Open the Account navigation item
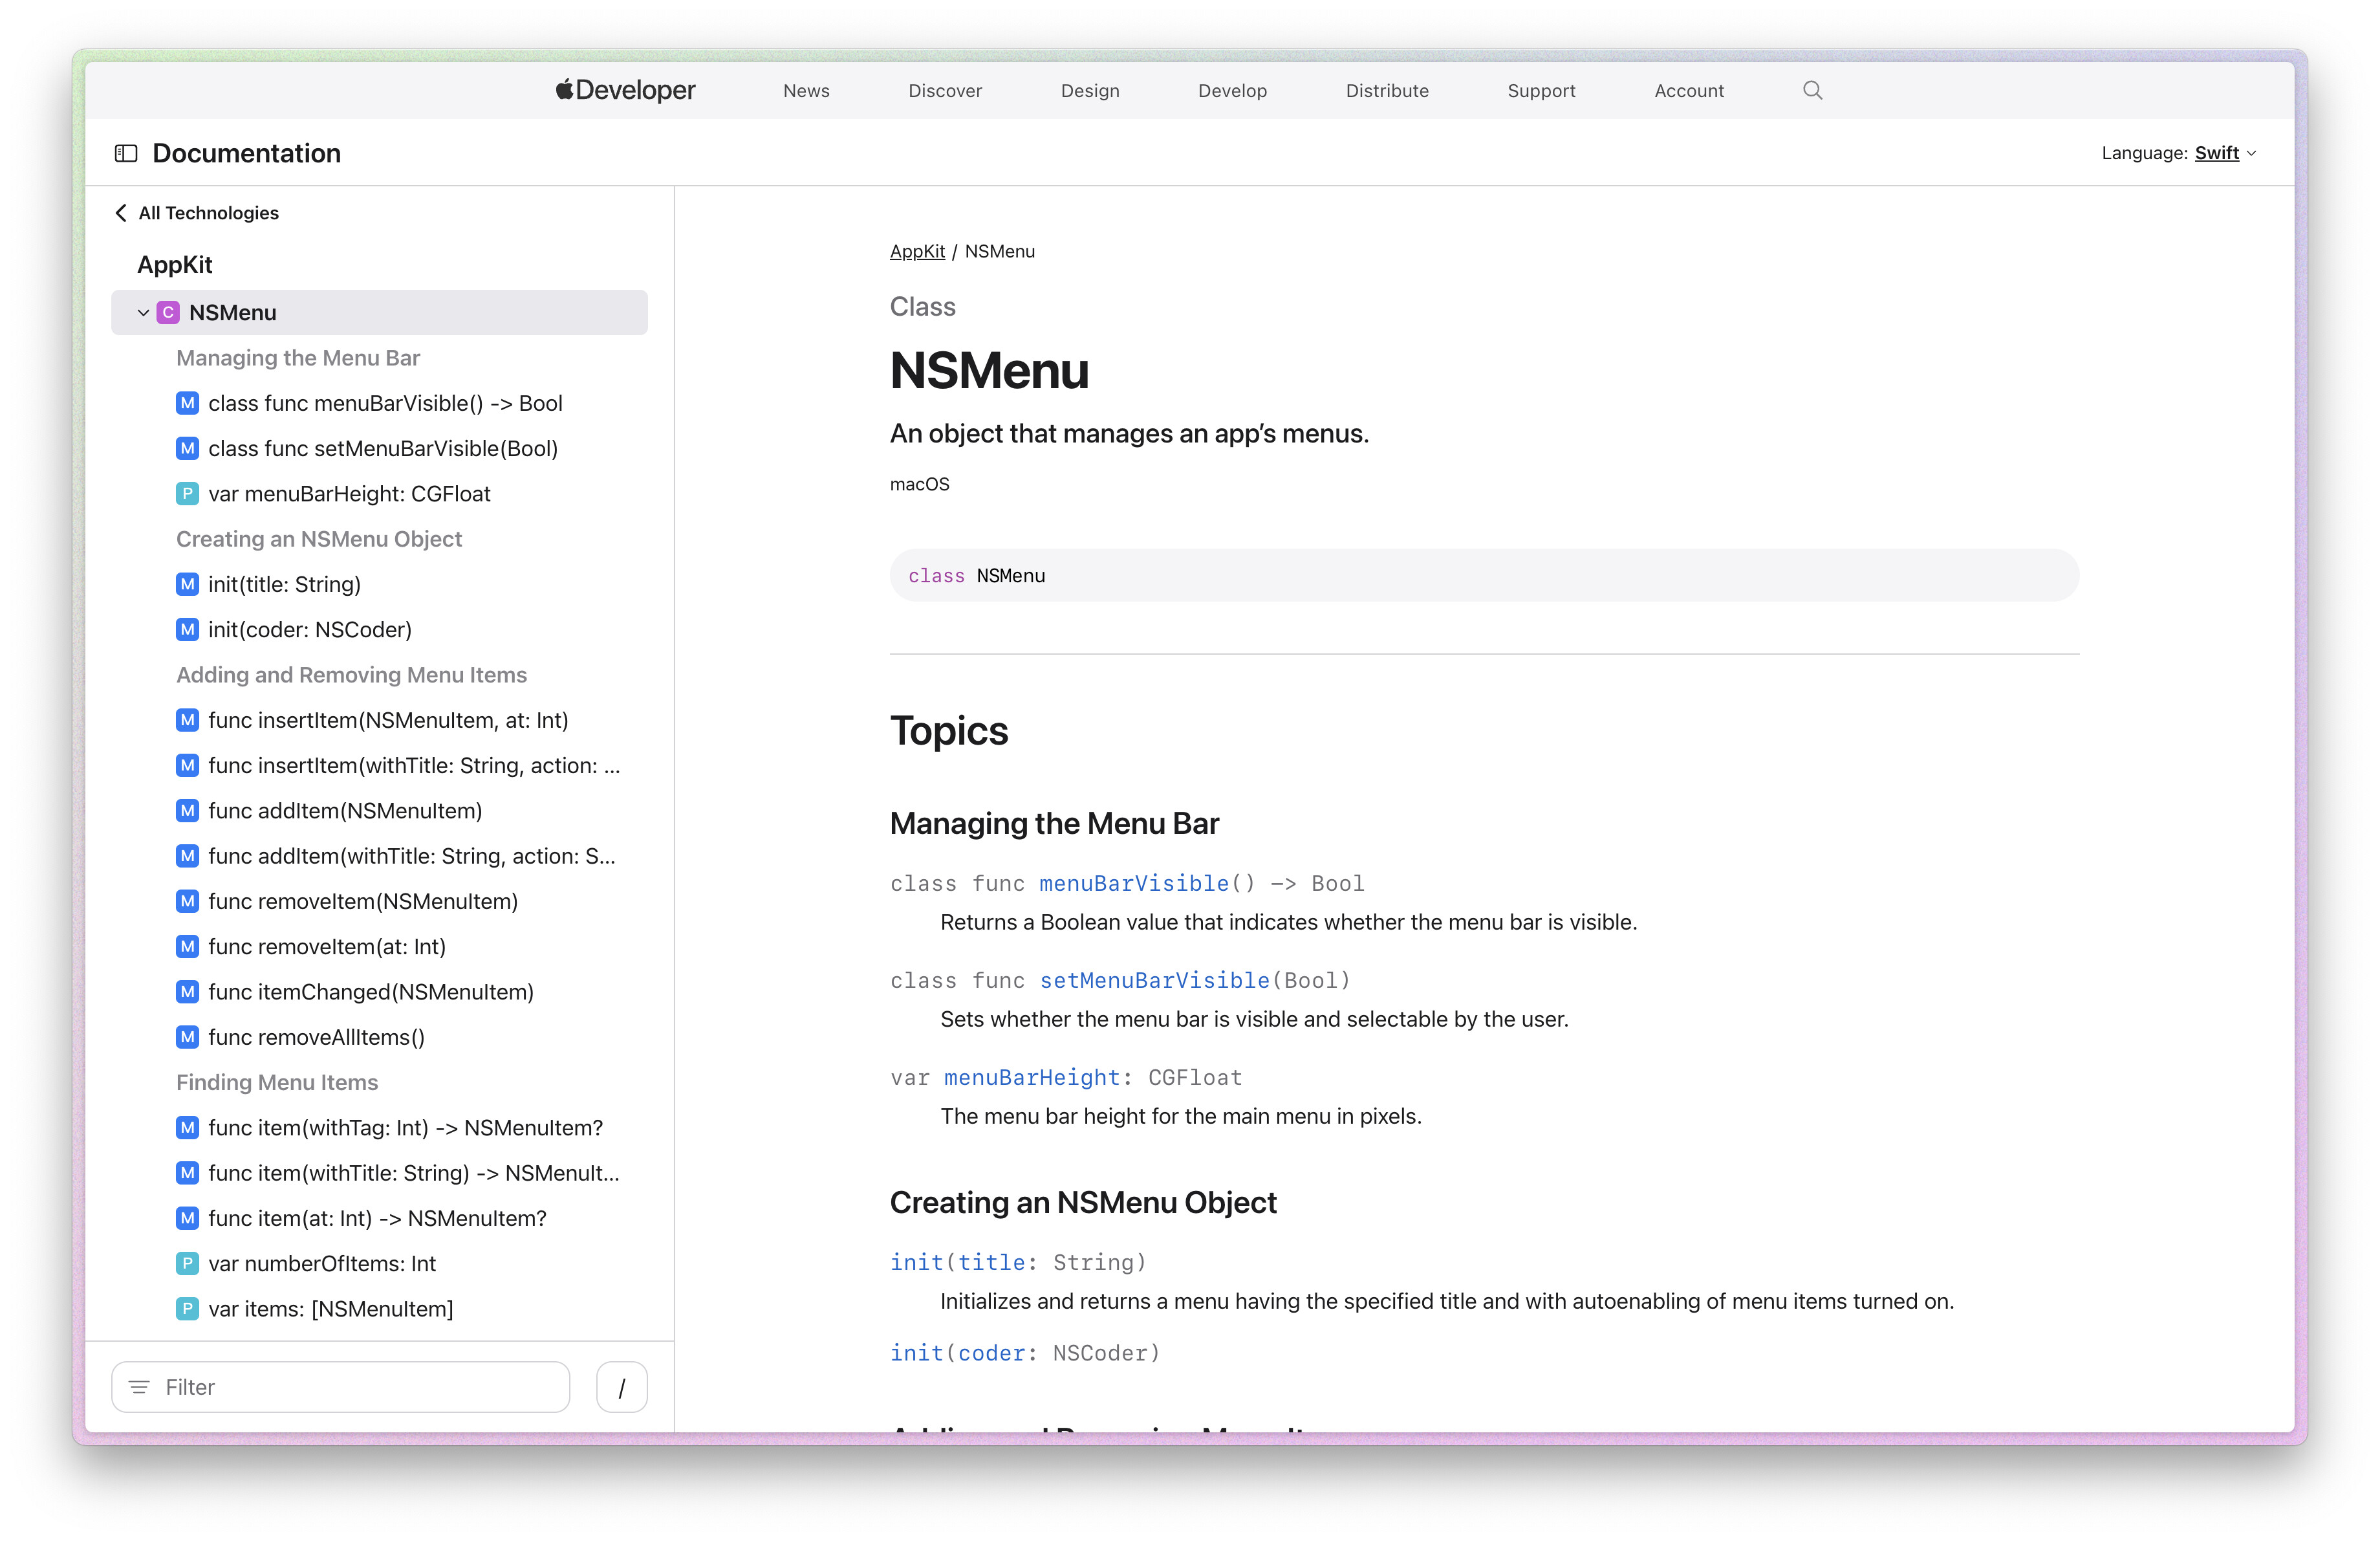Screen dimensions: 2380x1541 [1689, 91]
